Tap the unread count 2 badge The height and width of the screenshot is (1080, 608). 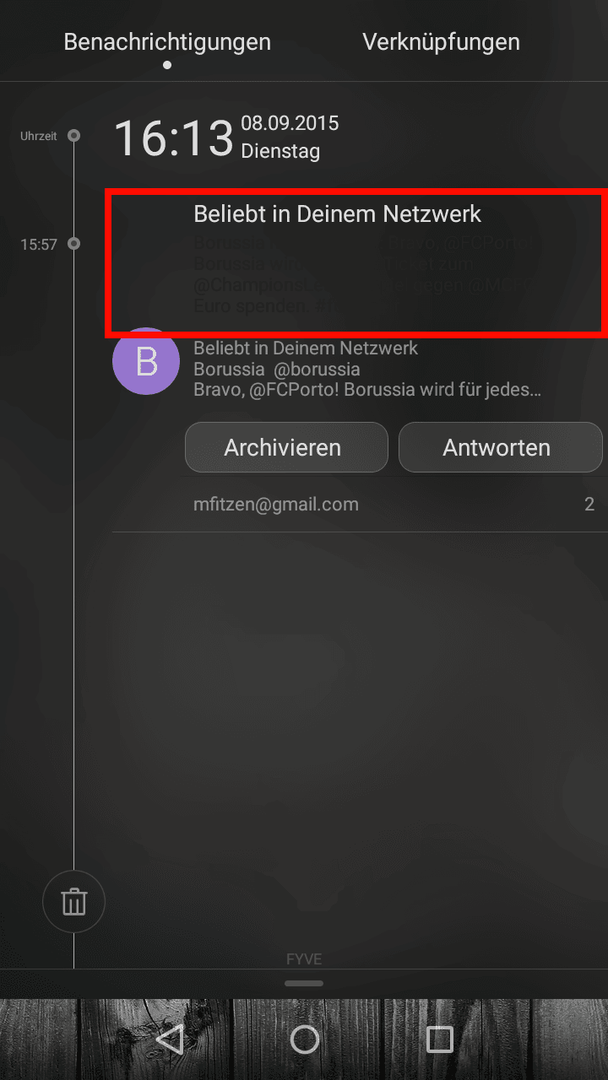(589, 504)
